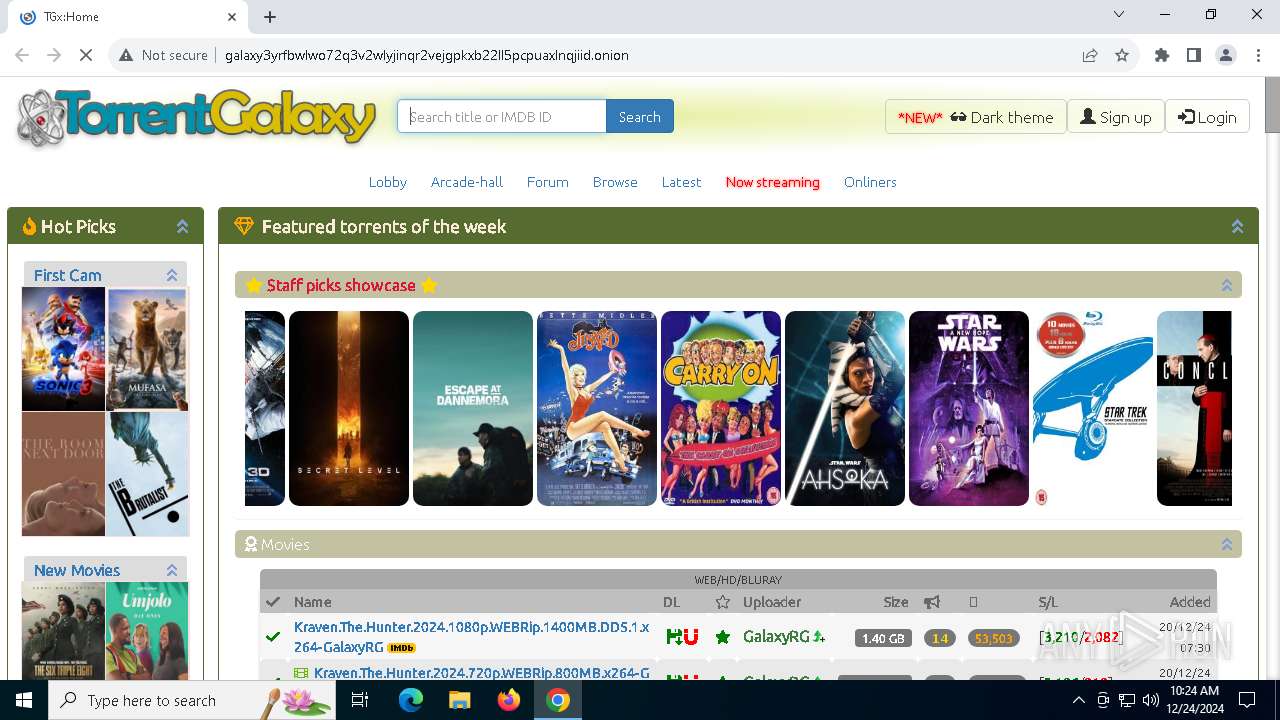1280x720 pixels.
Task: Collapse the Staff picks showcase
Action: (1227, 285)
